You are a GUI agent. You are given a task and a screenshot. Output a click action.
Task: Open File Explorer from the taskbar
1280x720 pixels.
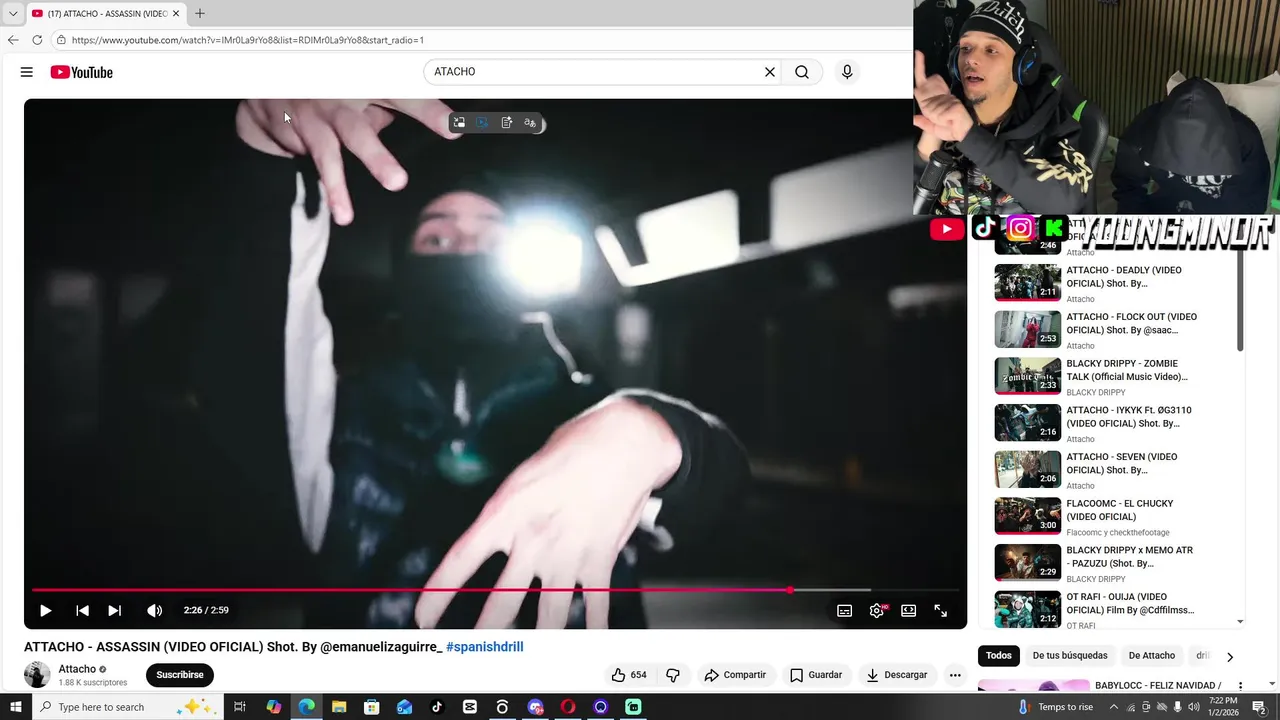click(339, 707)
